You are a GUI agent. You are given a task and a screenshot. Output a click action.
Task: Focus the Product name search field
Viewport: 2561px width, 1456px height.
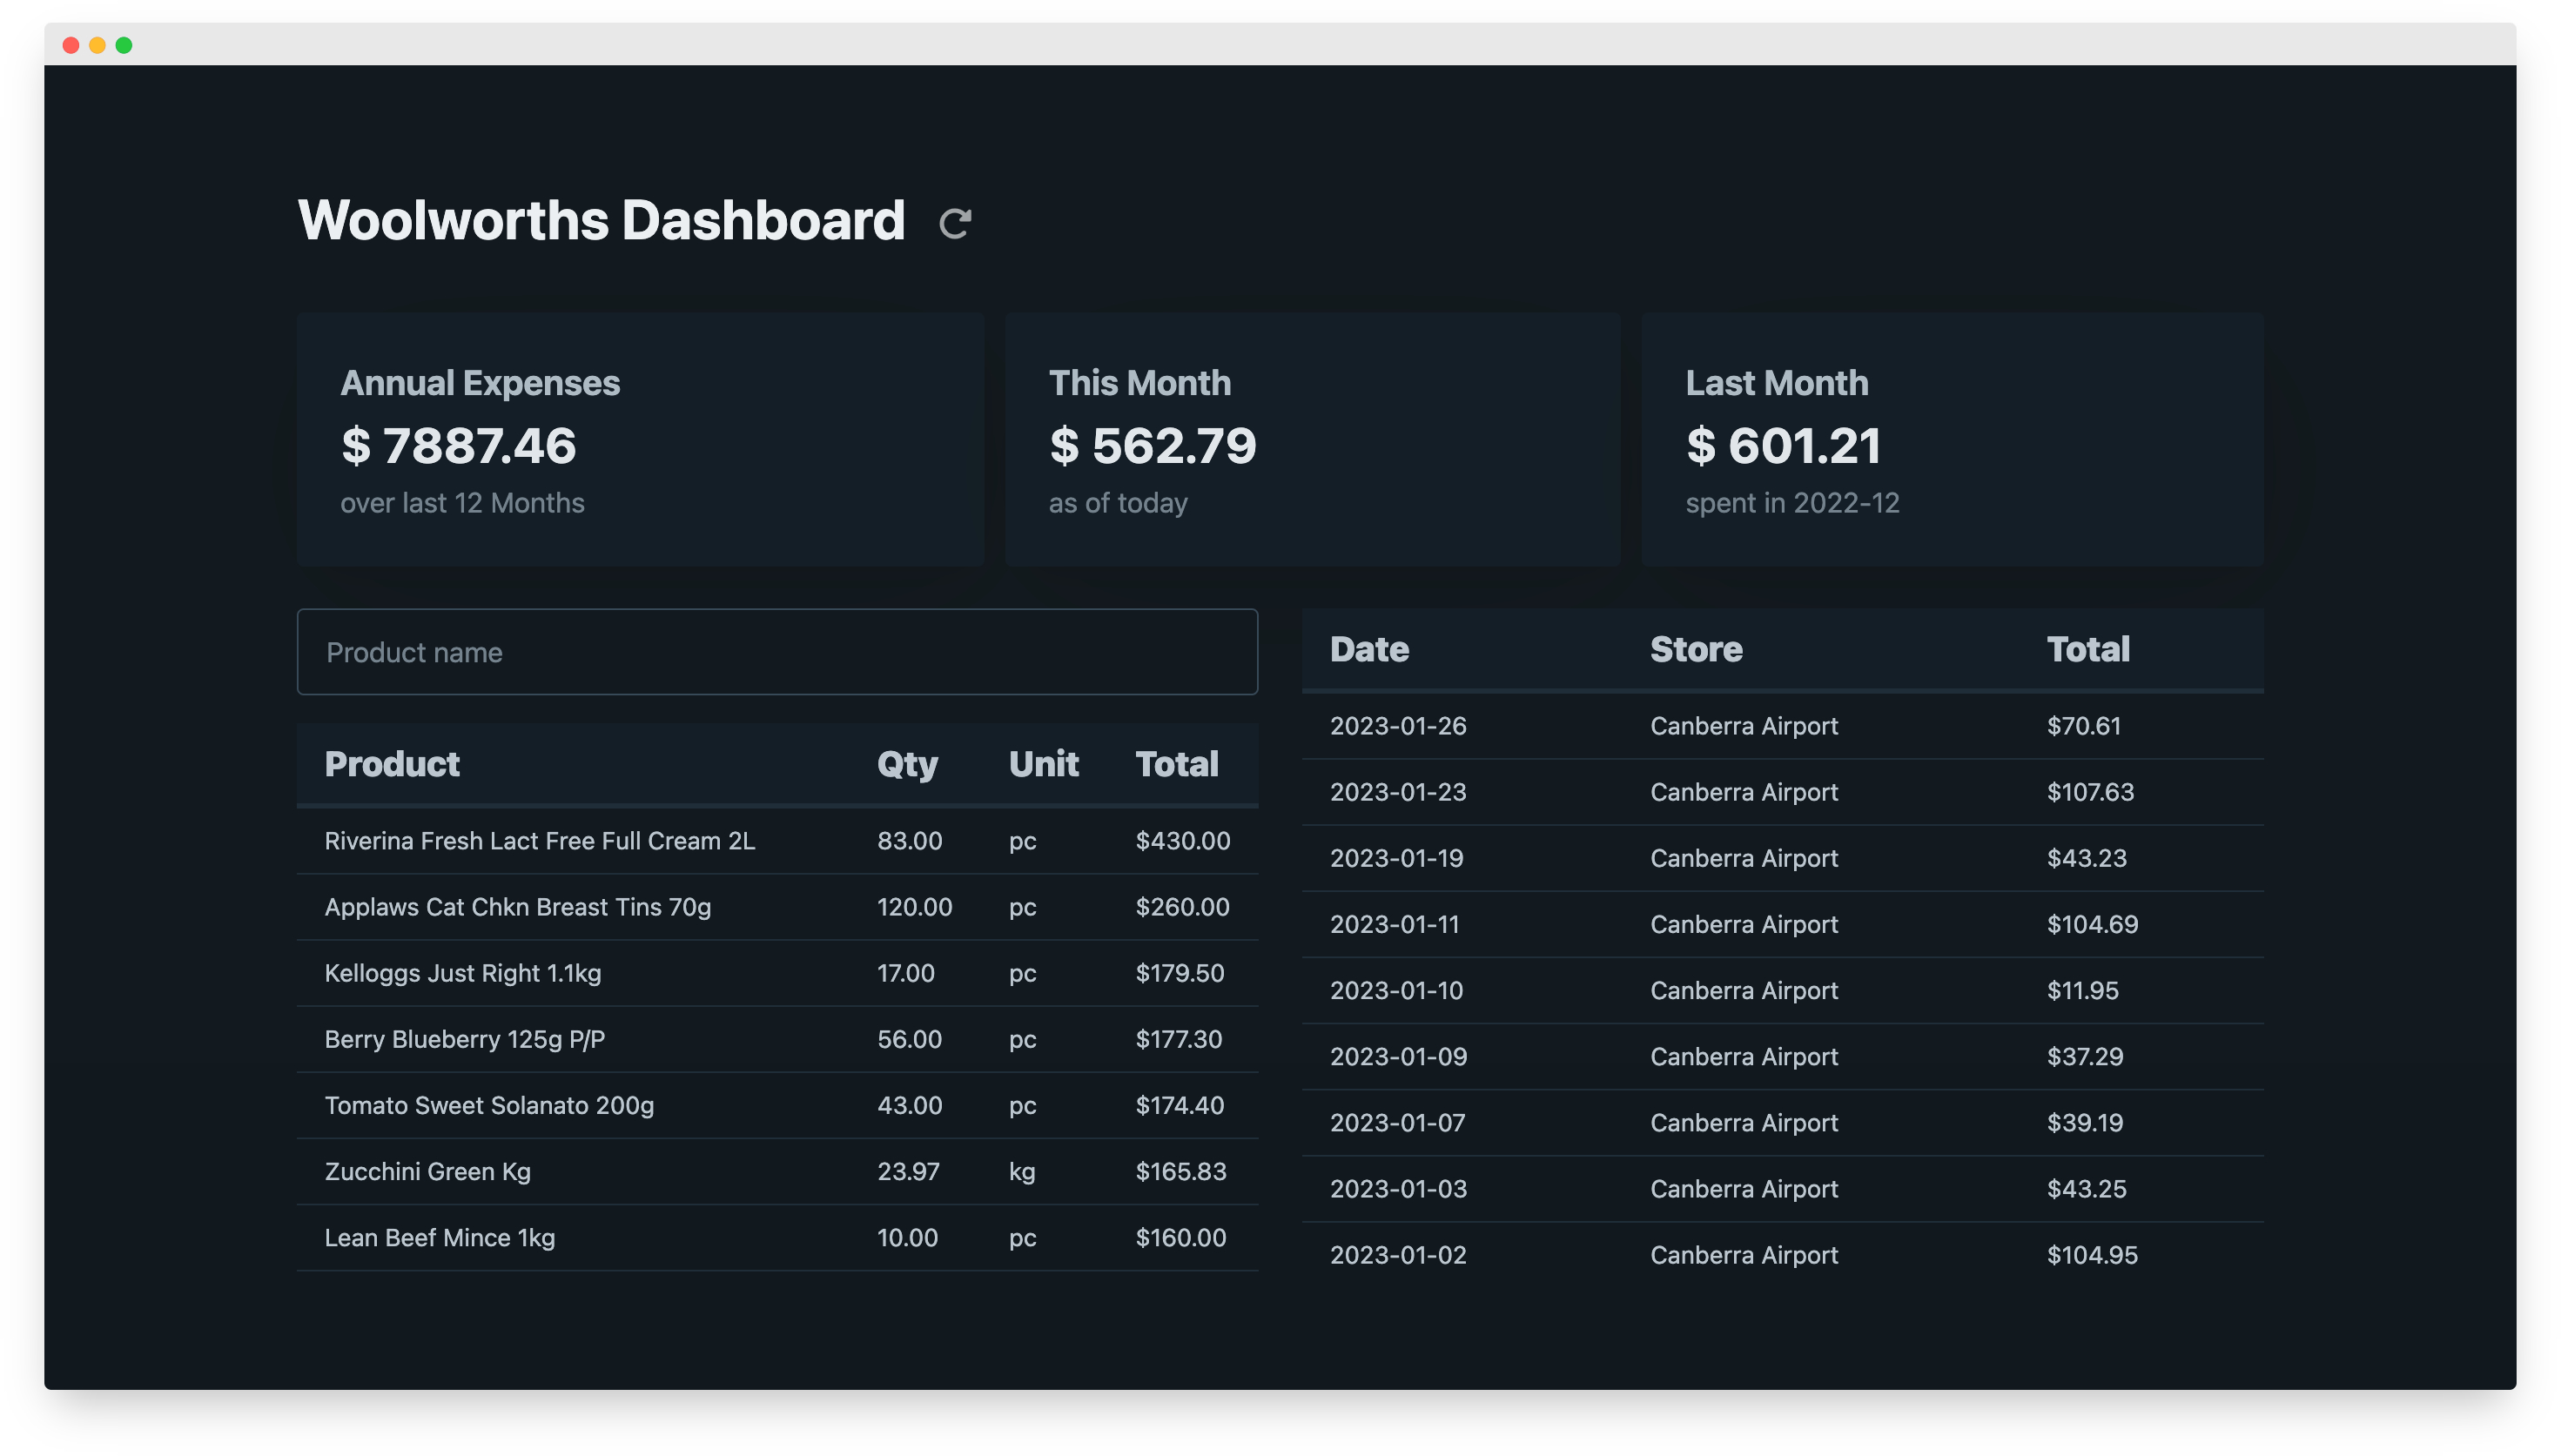coord(777,652)
